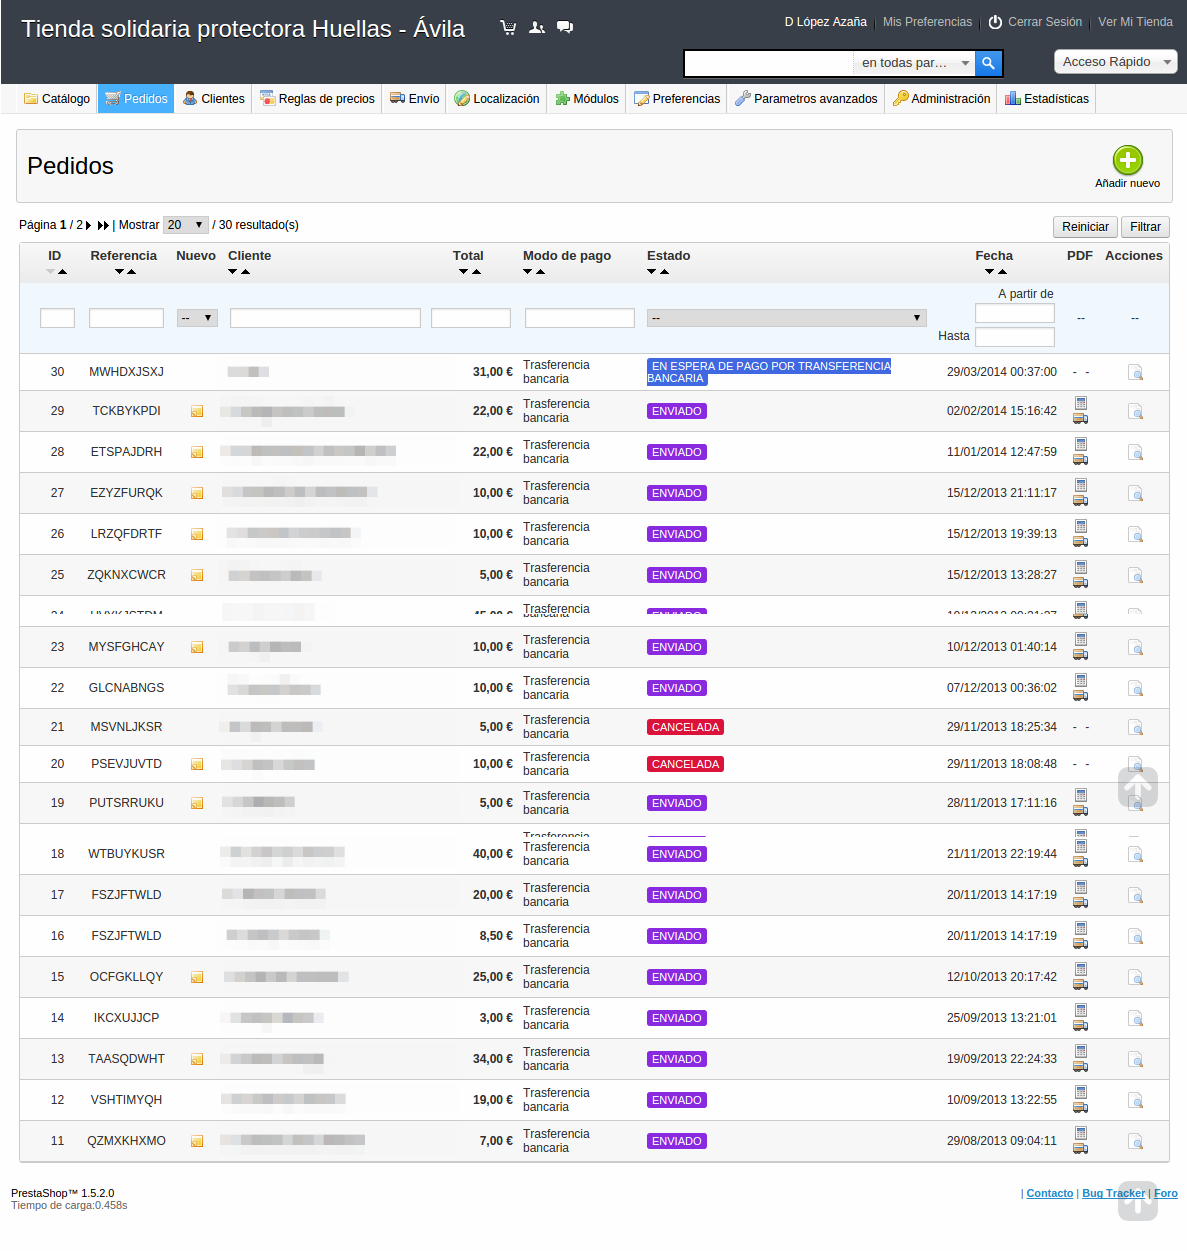The height and width of the screenshot is (1251, 1187).
Task: Click the customers icon in the header
Action: coord(537,28)
